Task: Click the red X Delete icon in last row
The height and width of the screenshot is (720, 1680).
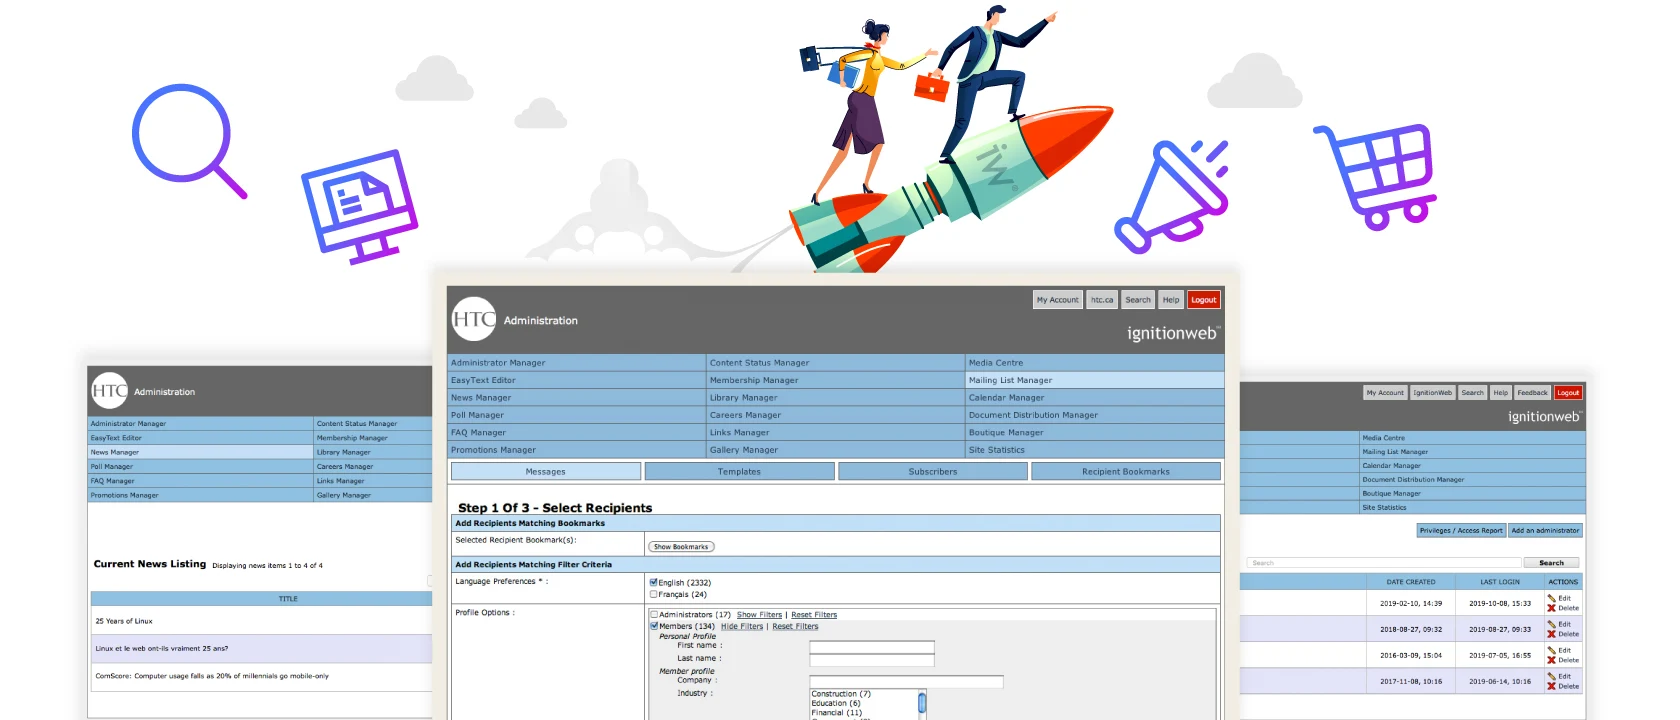Action: (1552, 687)
